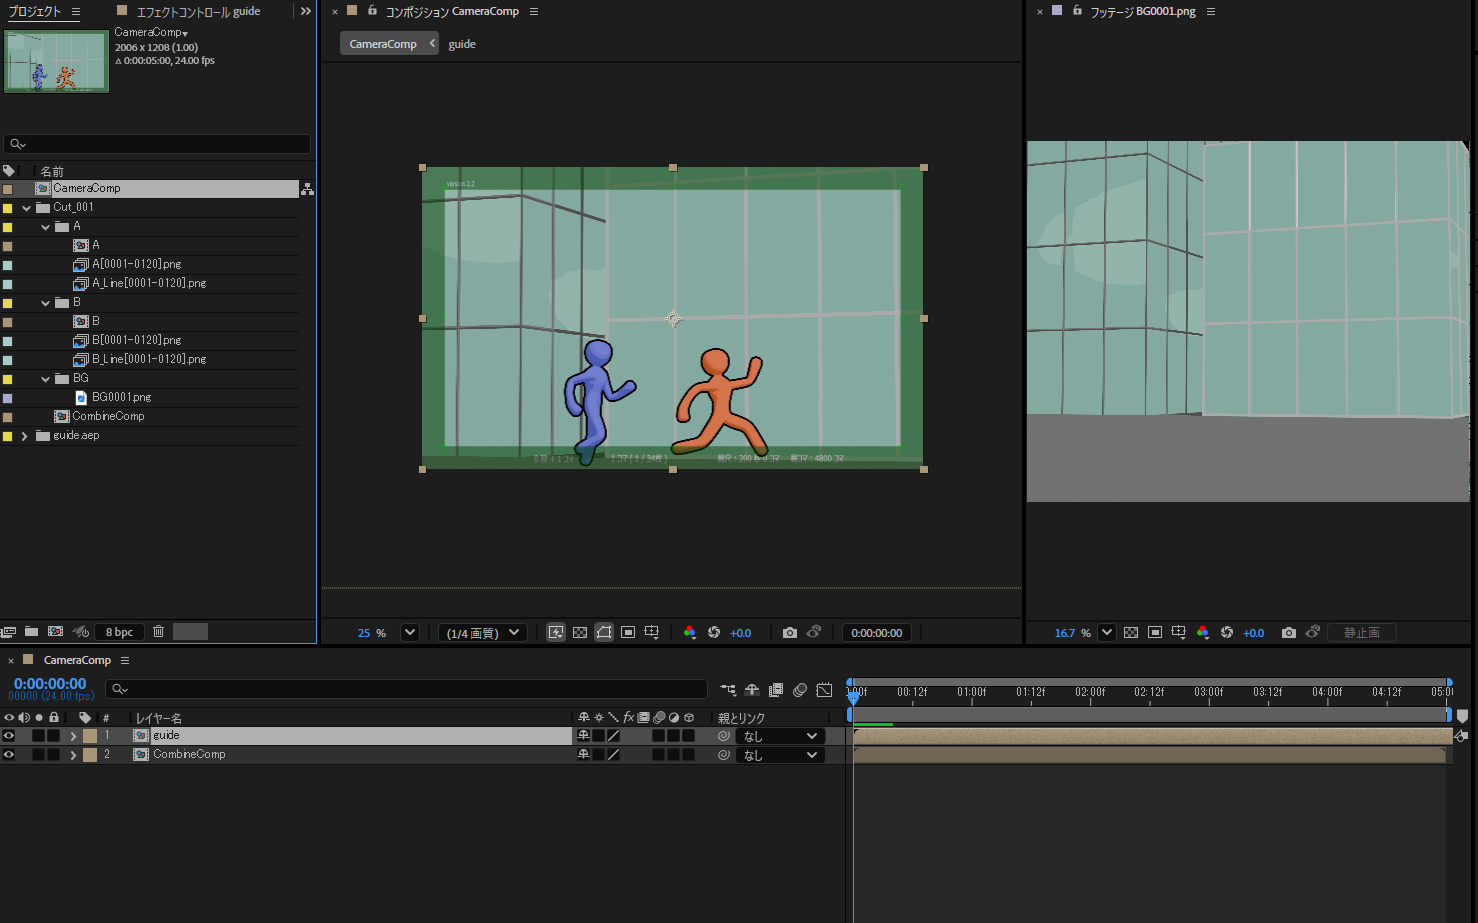Select the guide tab in composition breadcrumb
This screenshot has height=923, width=1478.
tap(462, 44)
